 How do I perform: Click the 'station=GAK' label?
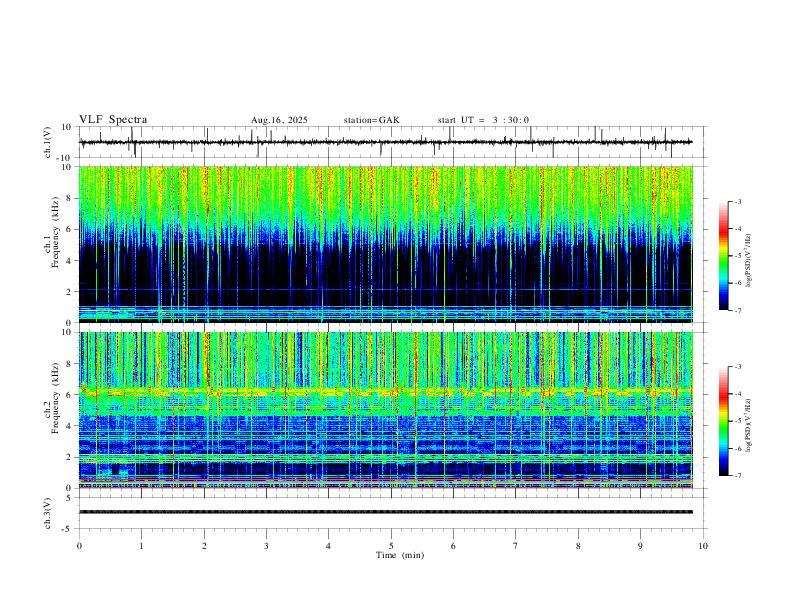[371, 120]
